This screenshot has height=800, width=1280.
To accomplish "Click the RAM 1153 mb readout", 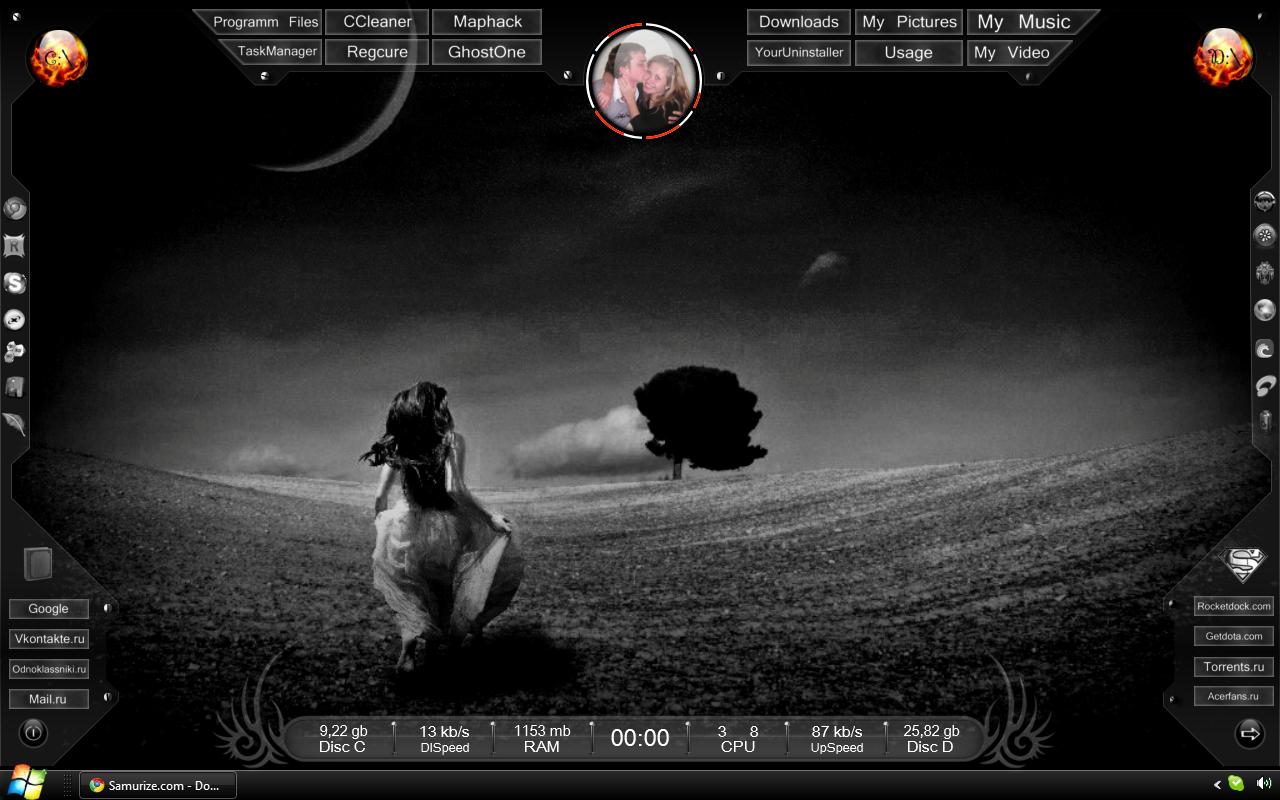I will click(542, 738).
